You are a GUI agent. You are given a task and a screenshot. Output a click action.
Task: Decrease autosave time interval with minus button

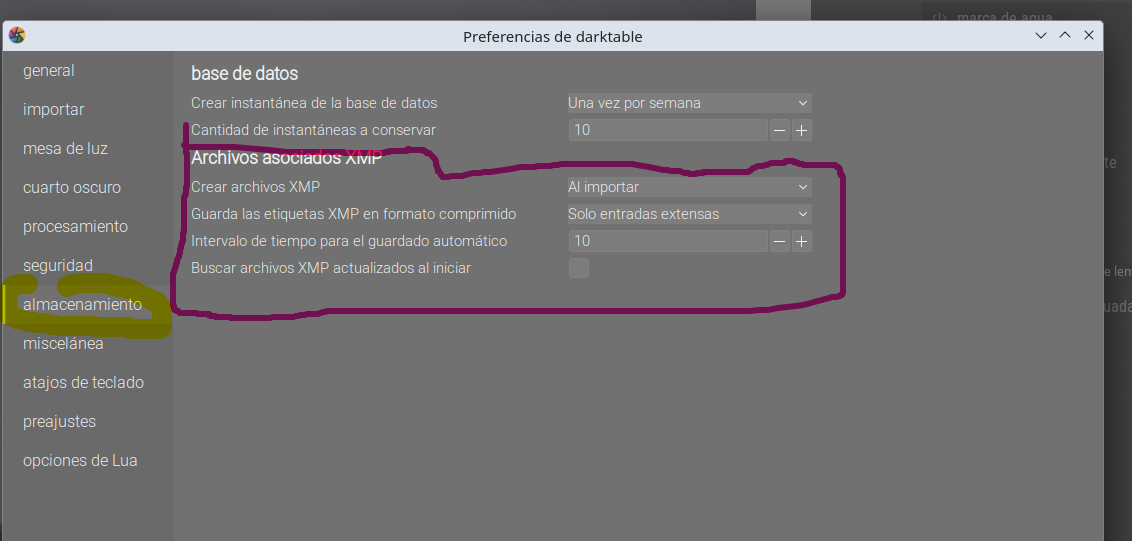[x=779, y=241]
